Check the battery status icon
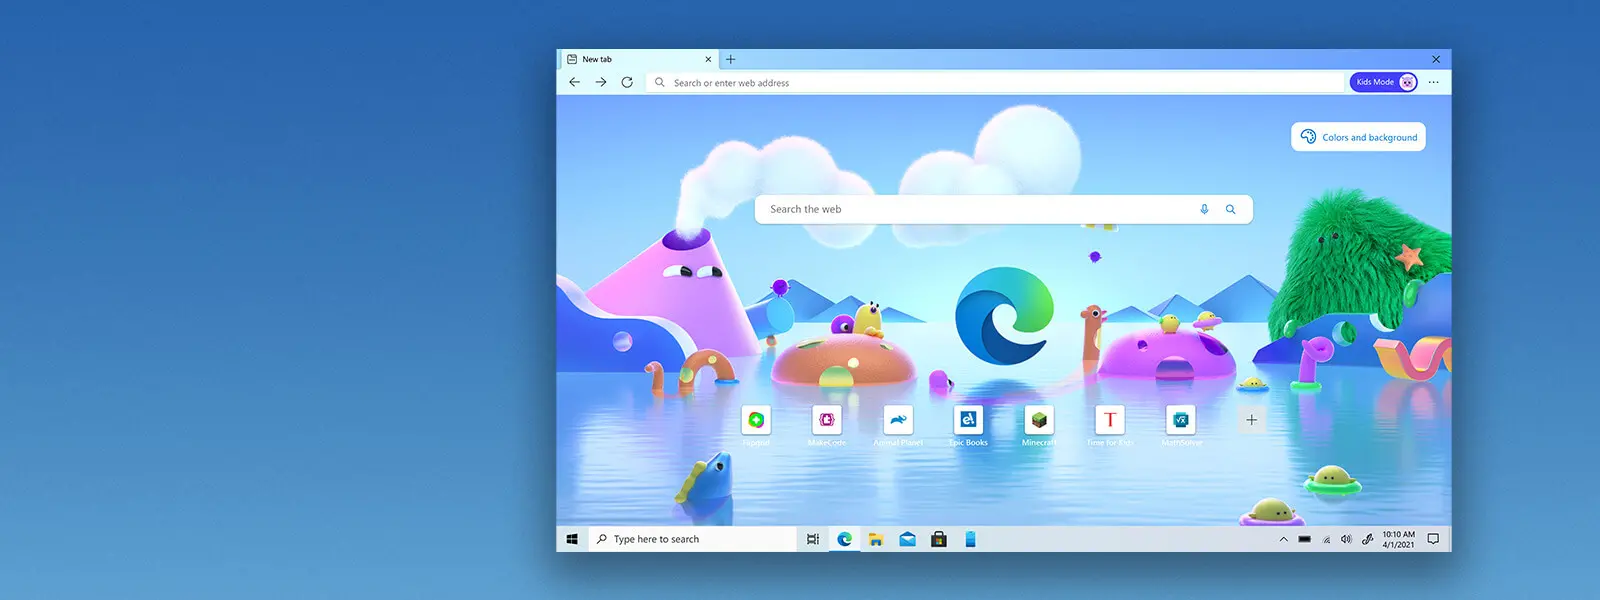 click(x=1304, y=539)
